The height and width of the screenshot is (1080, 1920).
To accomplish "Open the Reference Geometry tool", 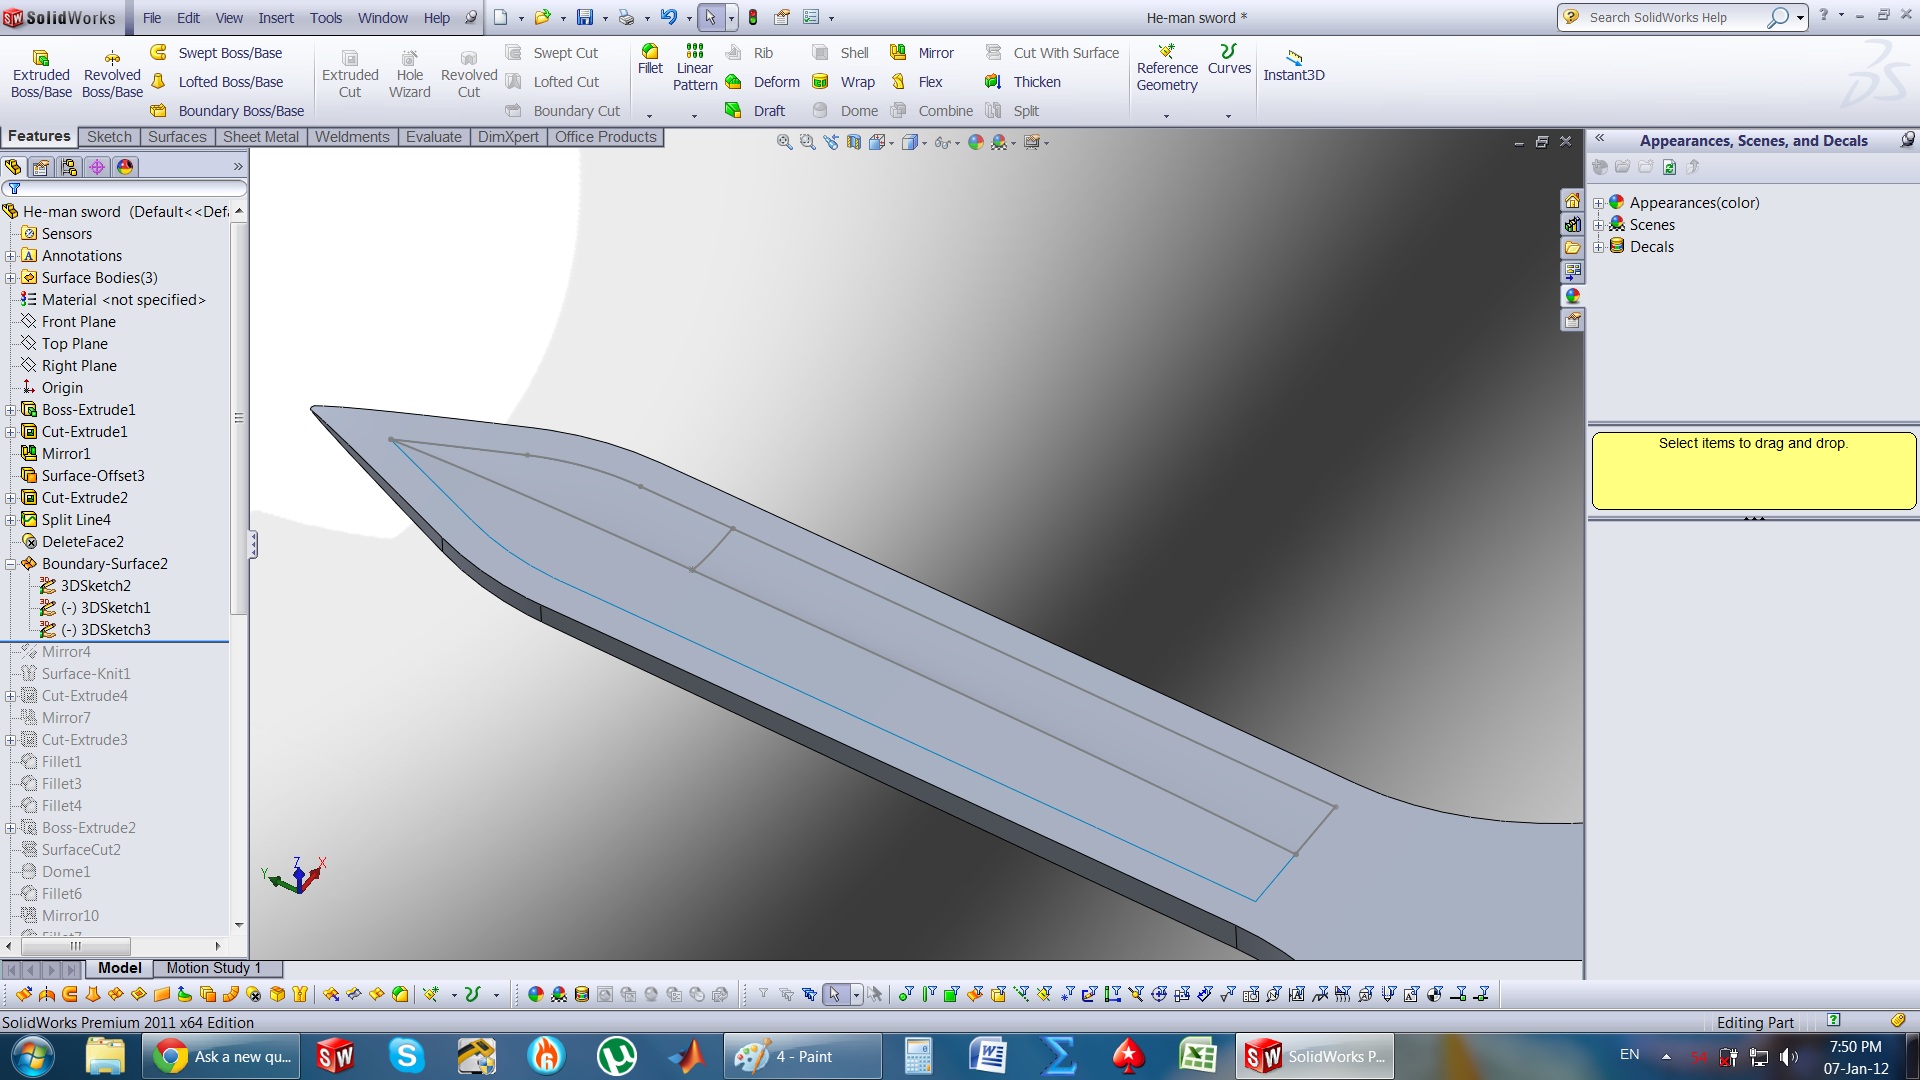I will point(1166,68).
